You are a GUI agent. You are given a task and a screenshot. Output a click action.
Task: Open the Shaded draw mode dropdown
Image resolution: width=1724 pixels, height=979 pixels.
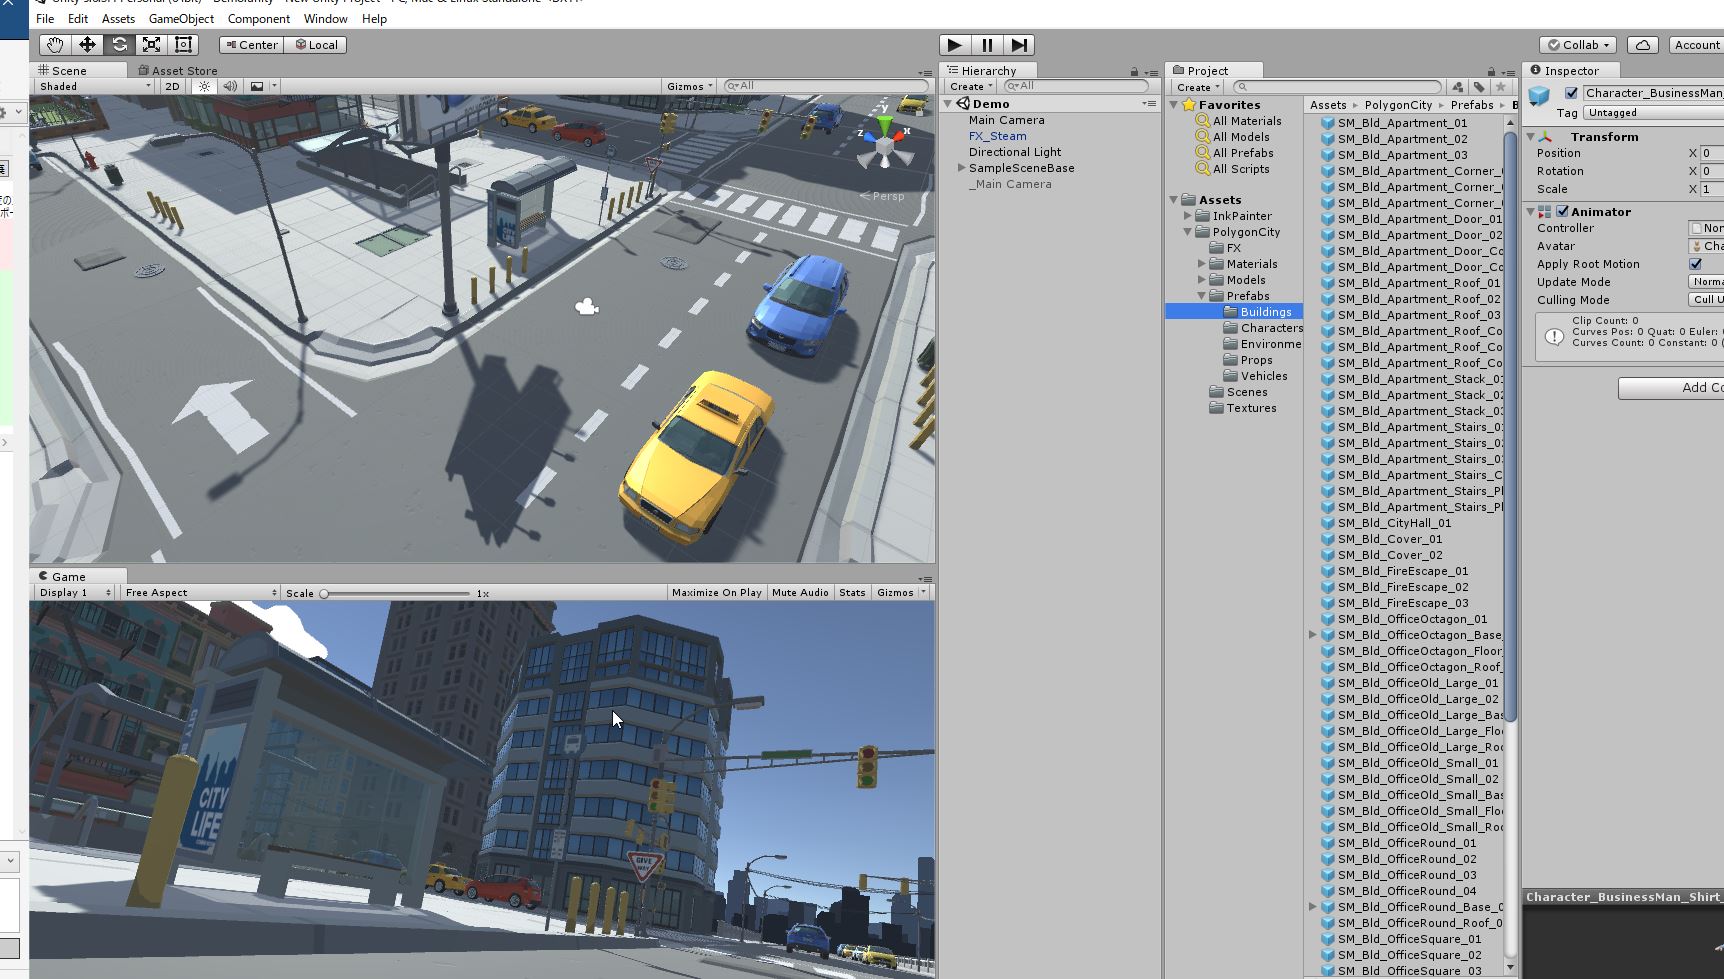click(94, 86)
